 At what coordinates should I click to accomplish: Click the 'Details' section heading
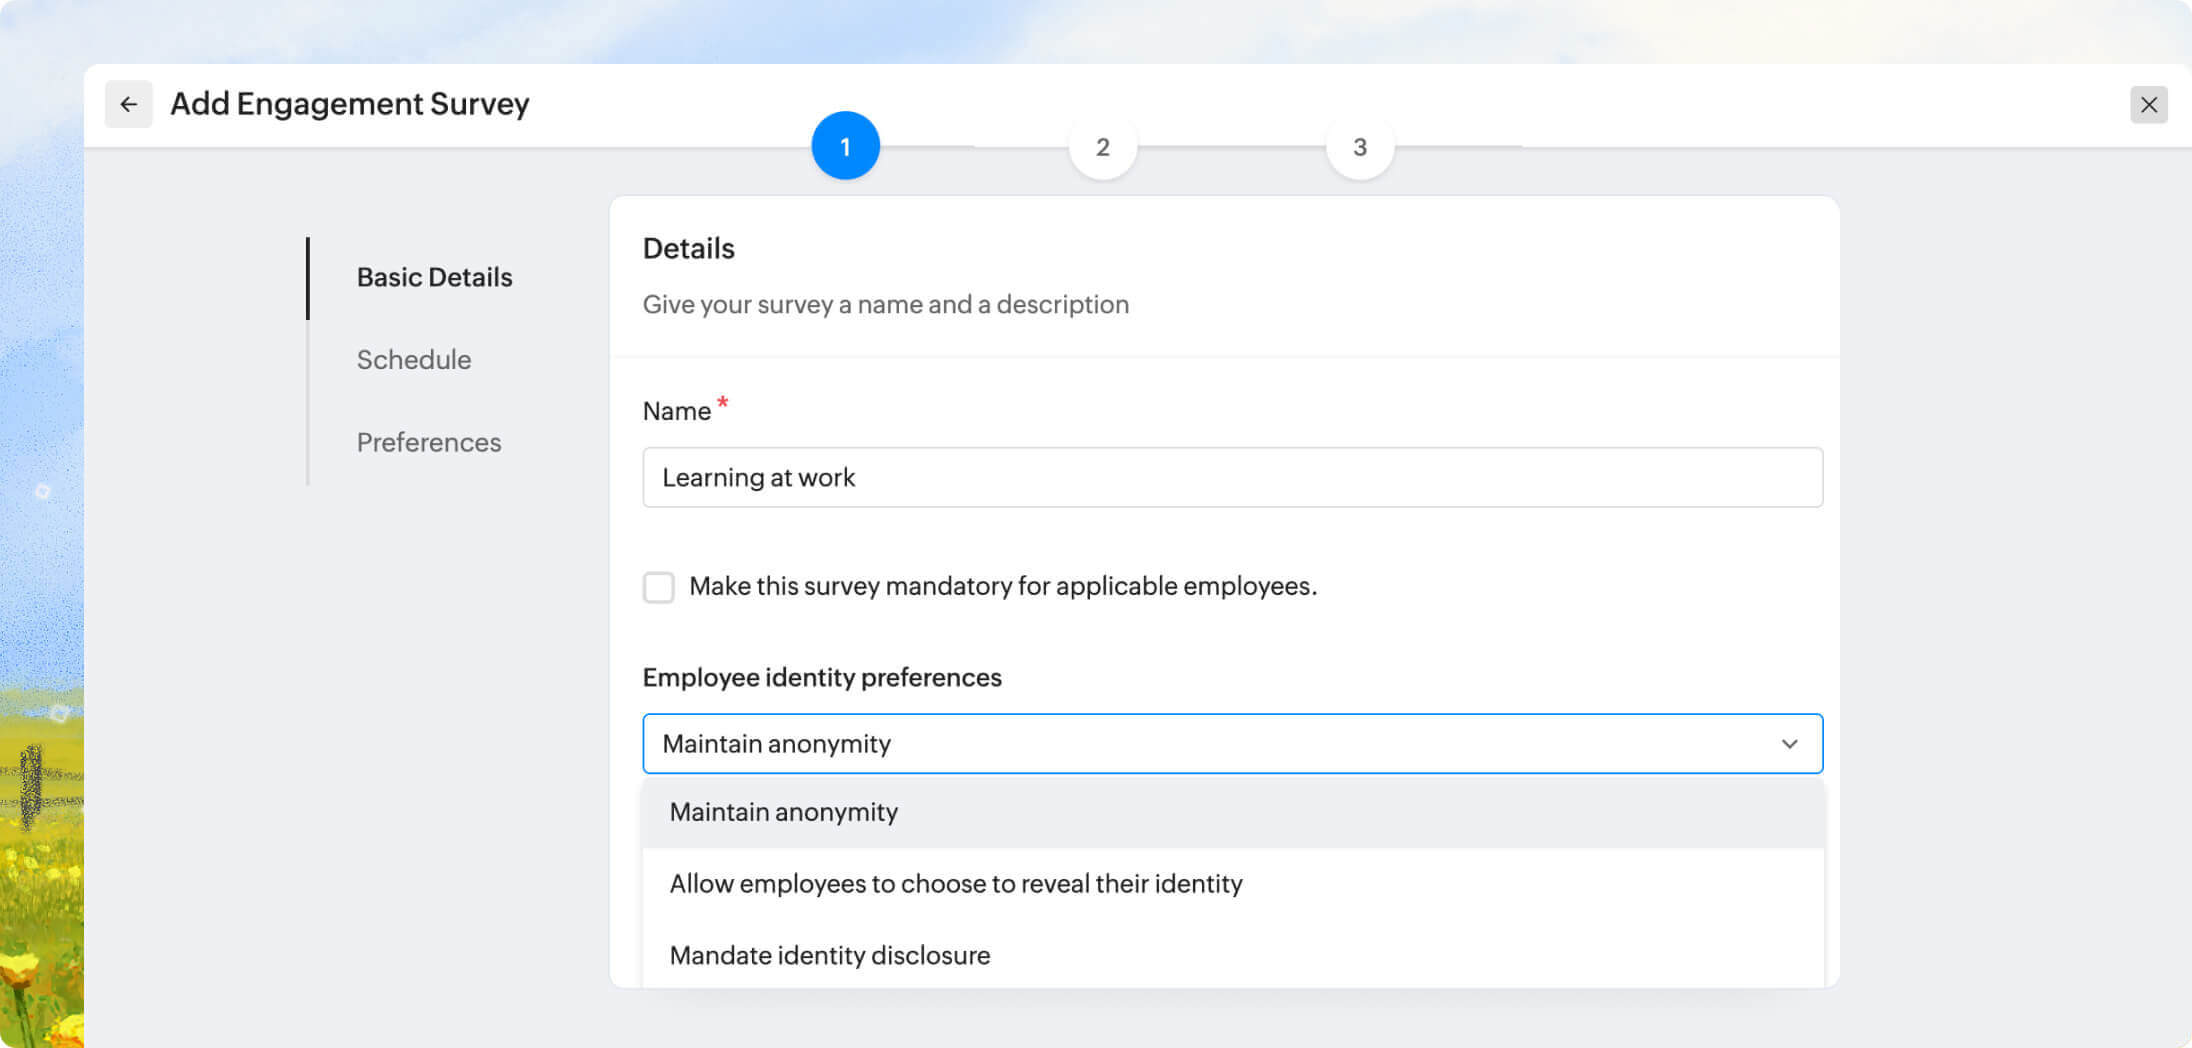coord(688,248)
